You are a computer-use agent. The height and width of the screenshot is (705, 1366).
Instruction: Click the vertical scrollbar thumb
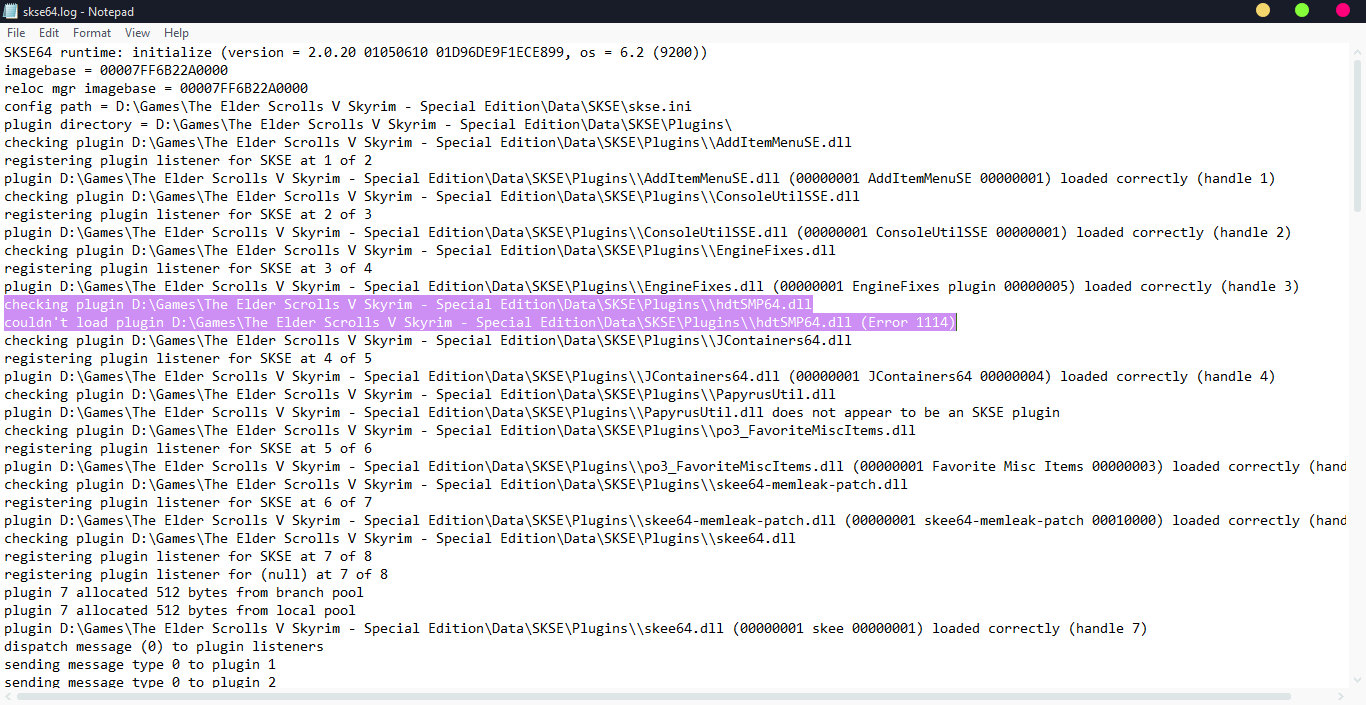[x=1357, y=135]
